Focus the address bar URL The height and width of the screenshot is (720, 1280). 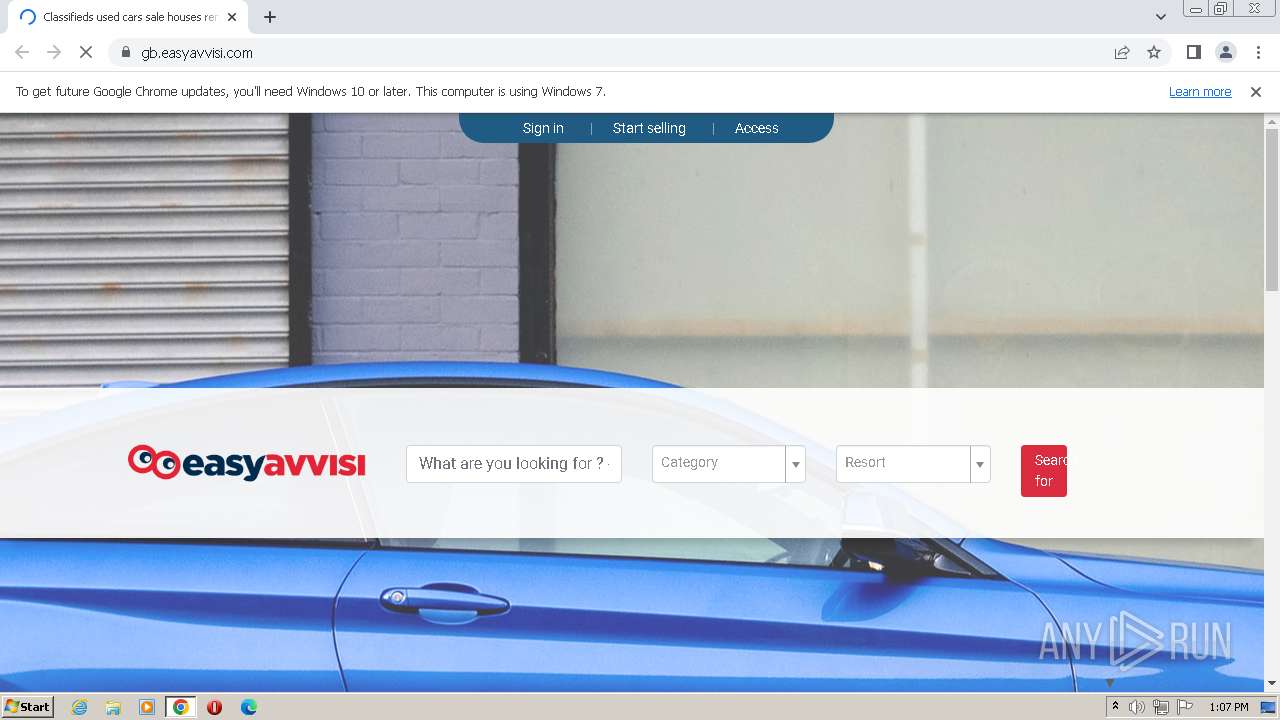click(197, 52)
